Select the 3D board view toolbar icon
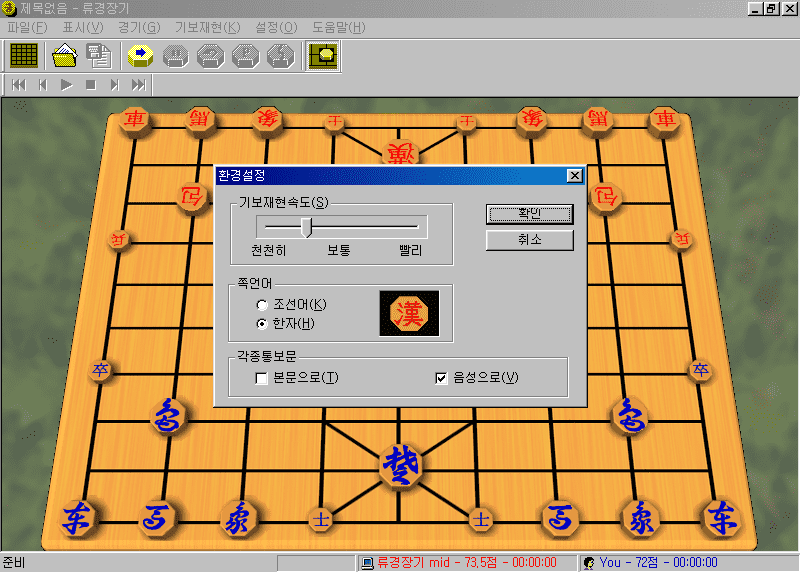 (x=322, y=55)
